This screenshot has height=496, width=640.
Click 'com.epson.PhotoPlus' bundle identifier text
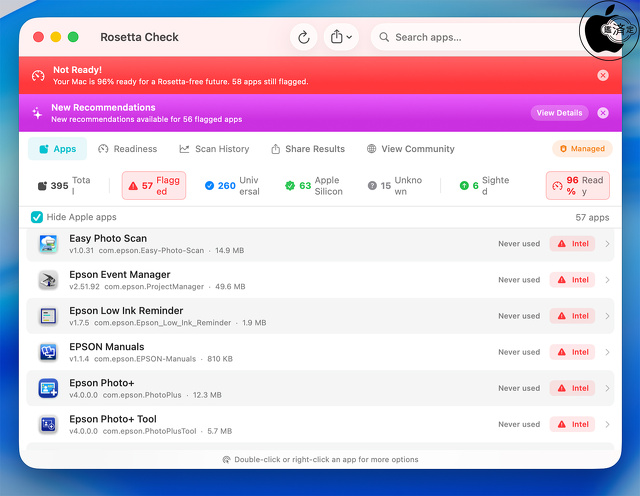pos(142,395)
